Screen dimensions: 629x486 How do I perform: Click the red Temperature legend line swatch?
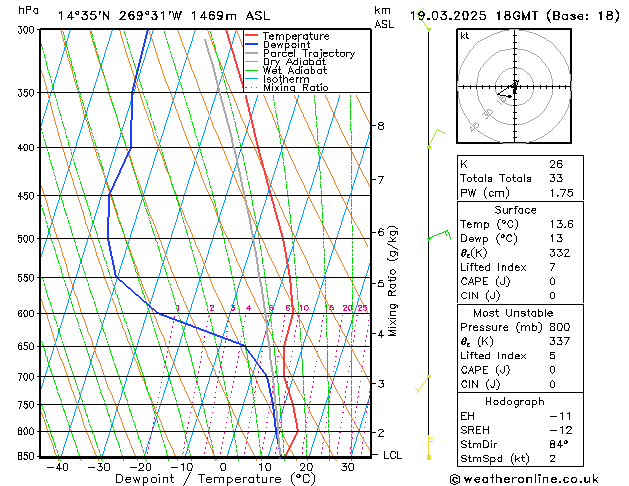[252, 36]
